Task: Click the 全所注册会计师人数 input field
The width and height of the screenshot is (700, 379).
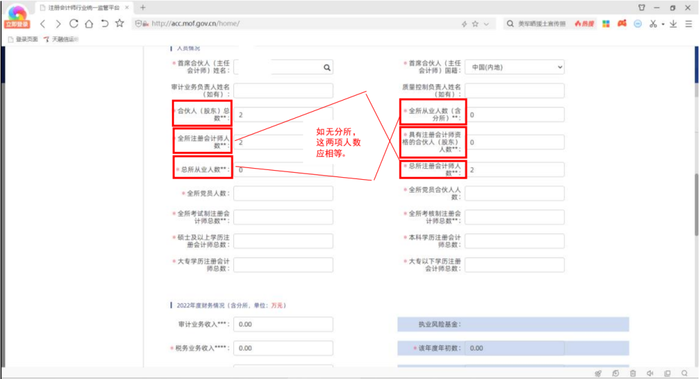Action: pyautogui.click(x=283, y=142)
